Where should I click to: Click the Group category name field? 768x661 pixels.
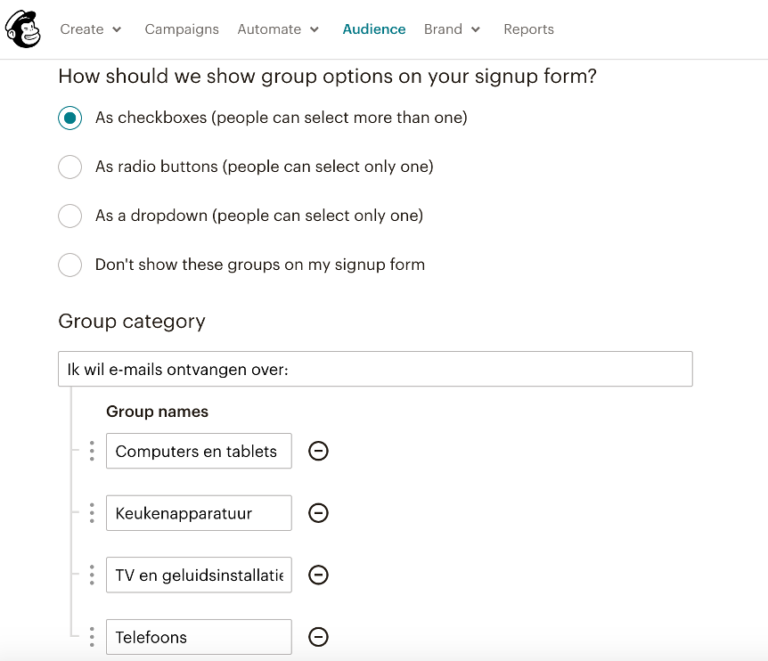click(x=375, y=369)
